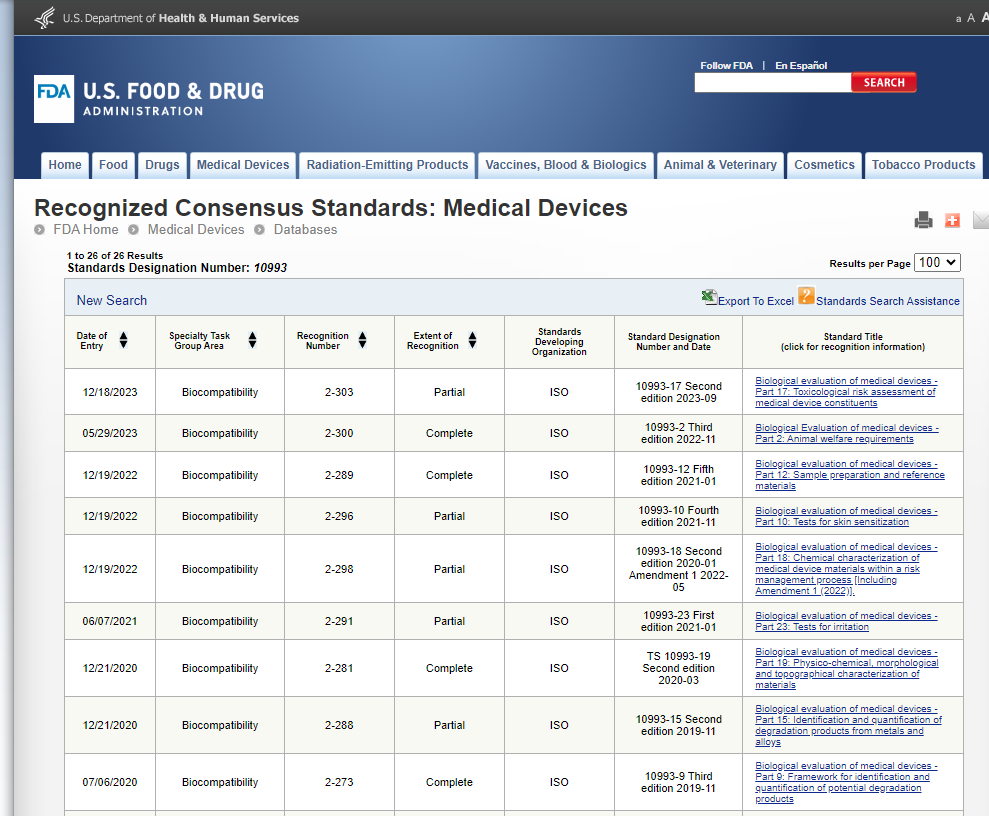
Task: Click the Export To Excel link text
Action: click(756, 301)
